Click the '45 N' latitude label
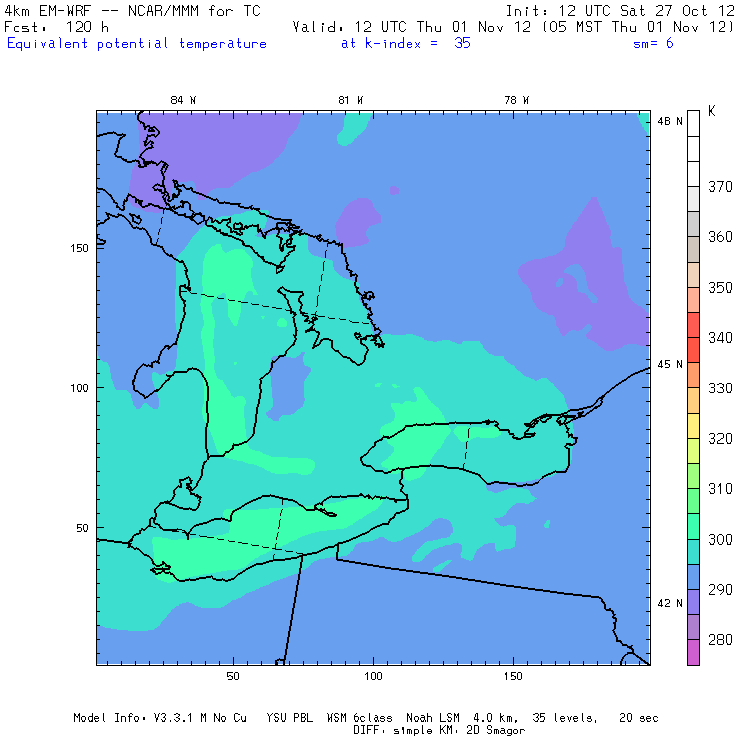This screenshot has height=740, width=740. click(x=670, y=364)
